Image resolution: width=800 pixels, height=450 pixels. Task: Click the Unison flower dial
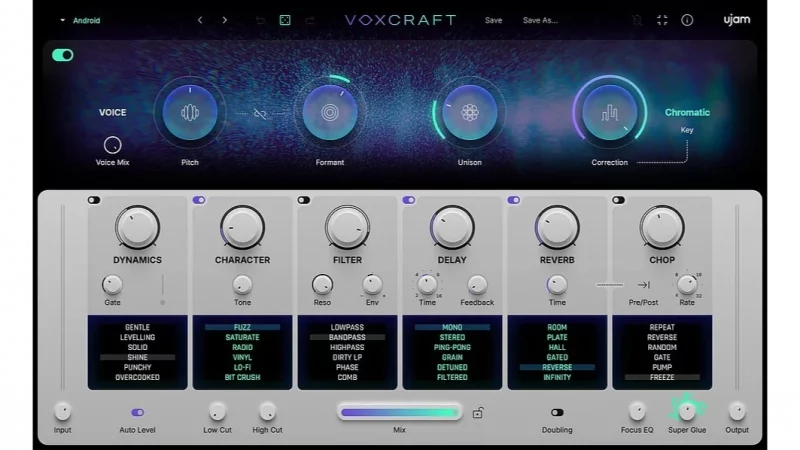click(x=469, y=112)
